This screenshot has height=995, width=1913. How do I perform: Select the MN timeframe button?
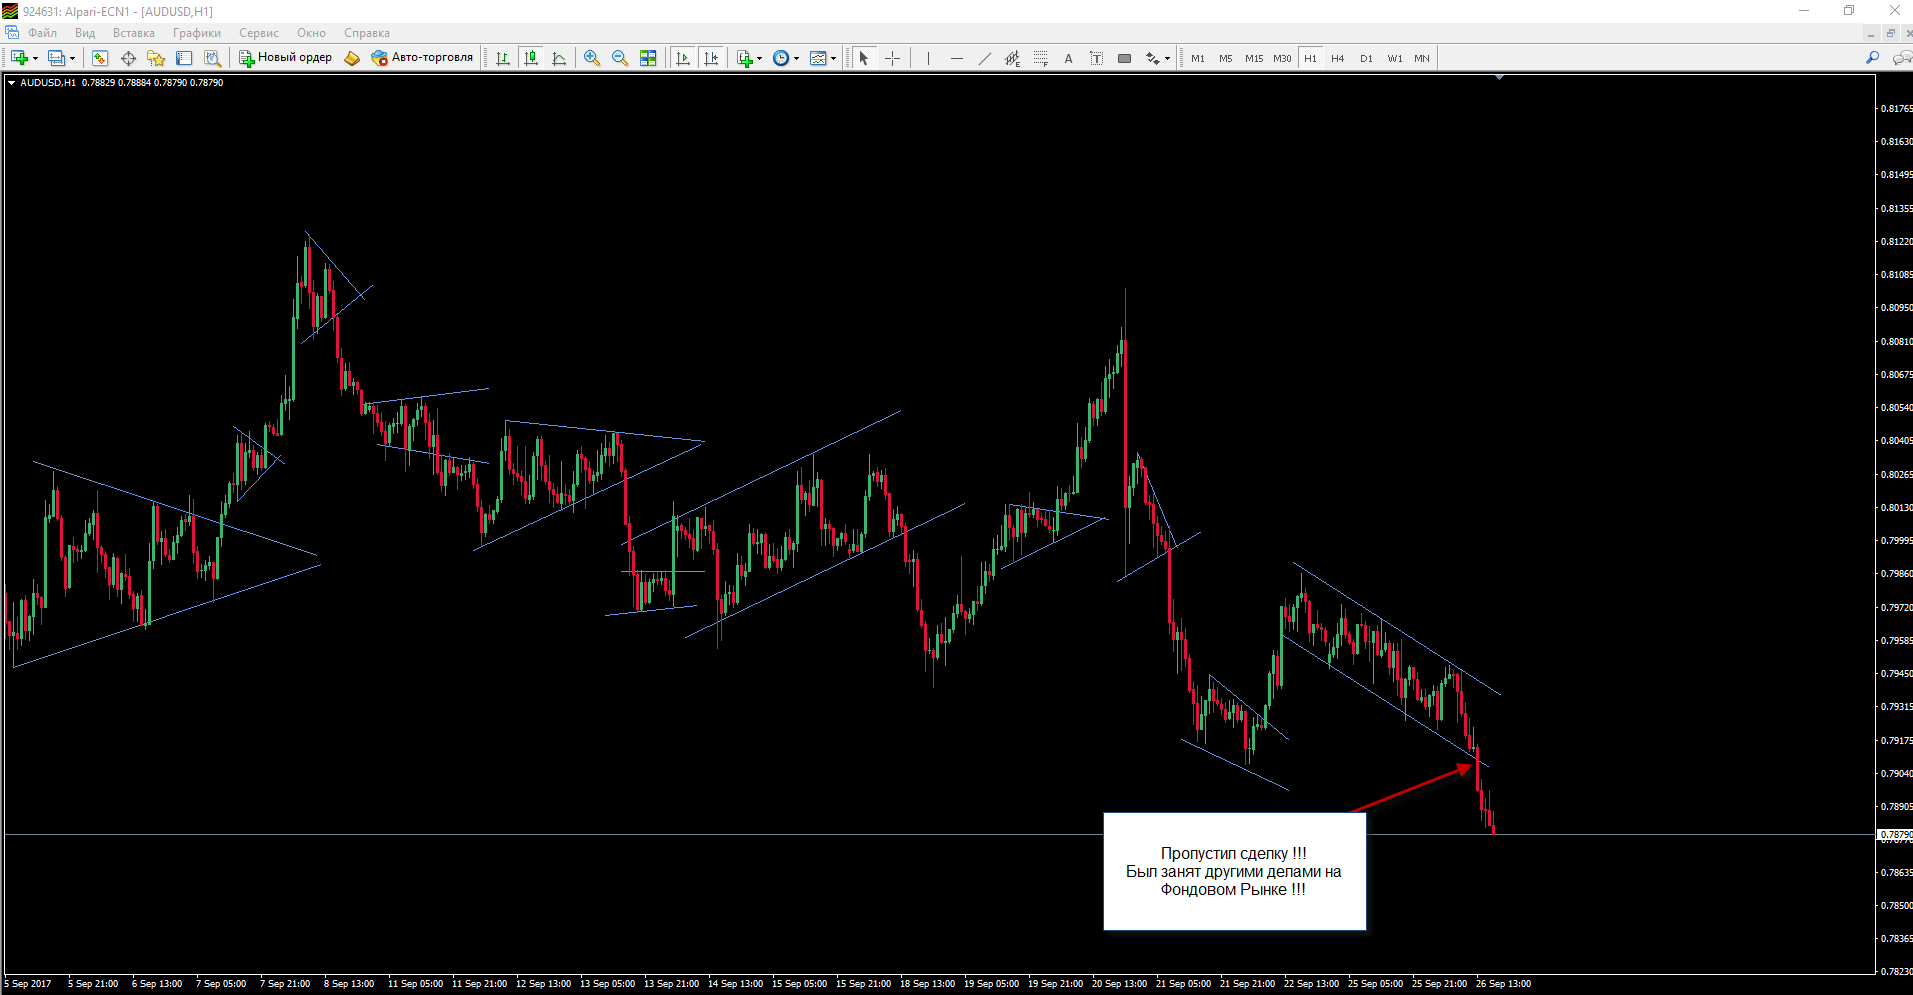(1422, 58)
